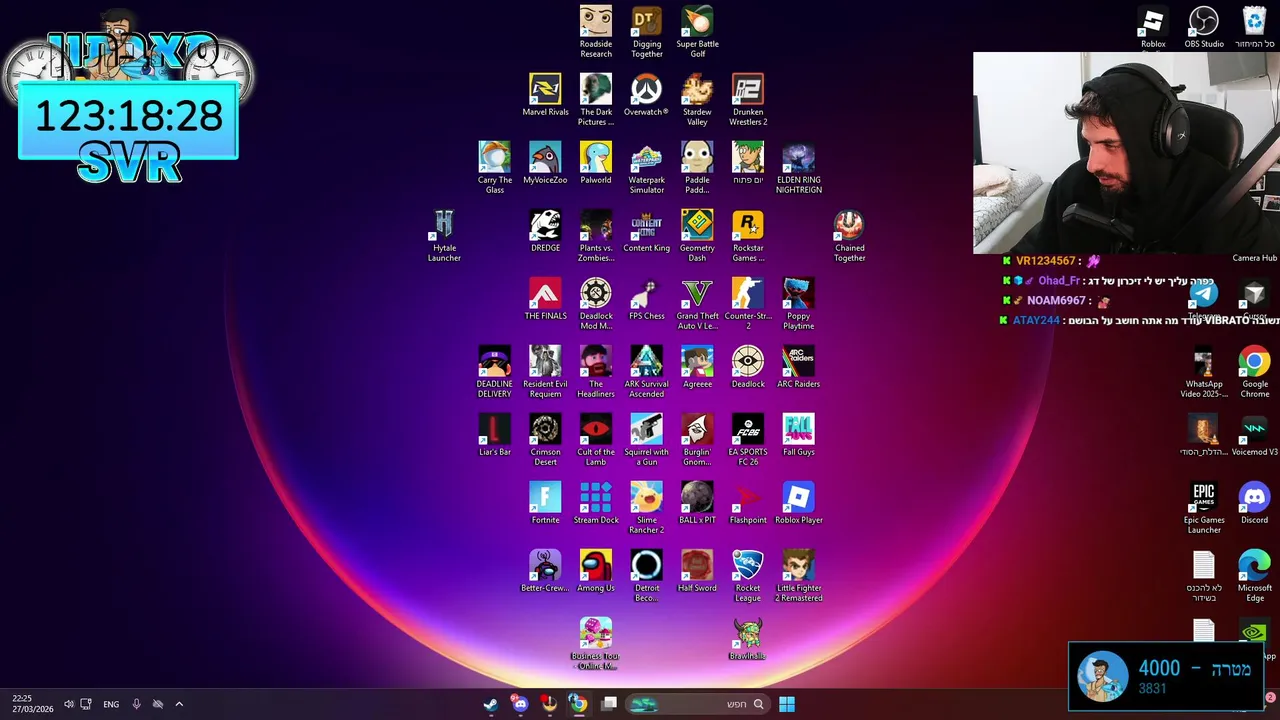Viewport: 1280px width, 720px height.
Task: Launch Liar's Bar desktop shortcut
Action: coord(494,435)
